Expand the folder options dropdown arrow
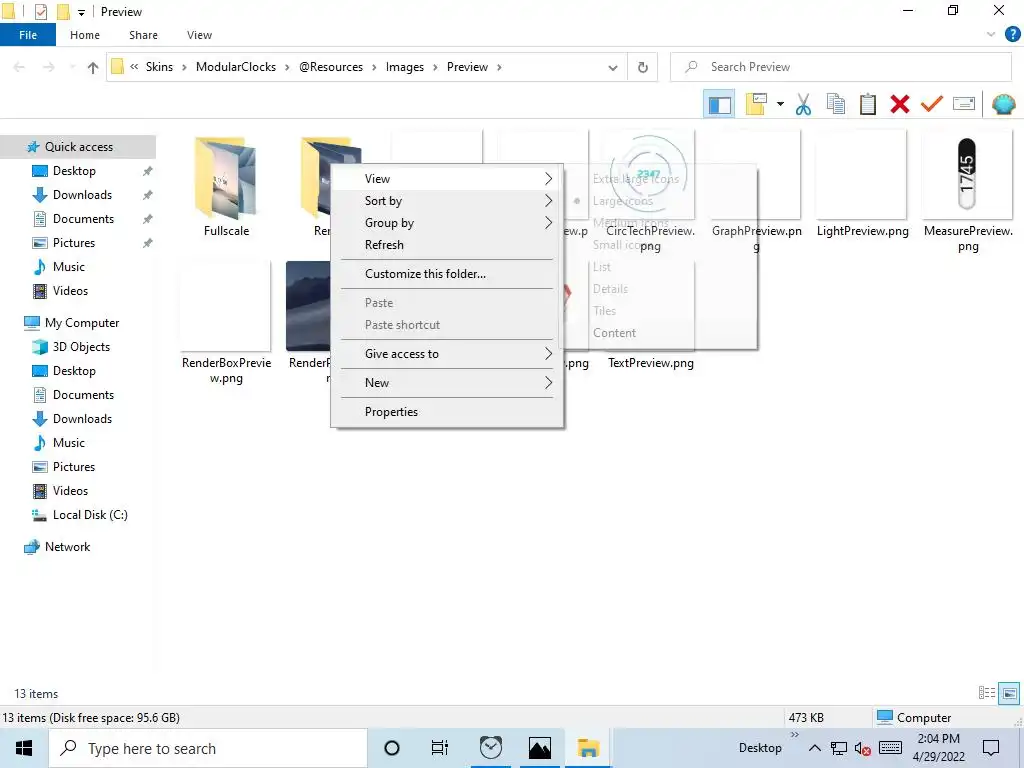The height and width of the screenshot is (768, 1024). [780, 104]
